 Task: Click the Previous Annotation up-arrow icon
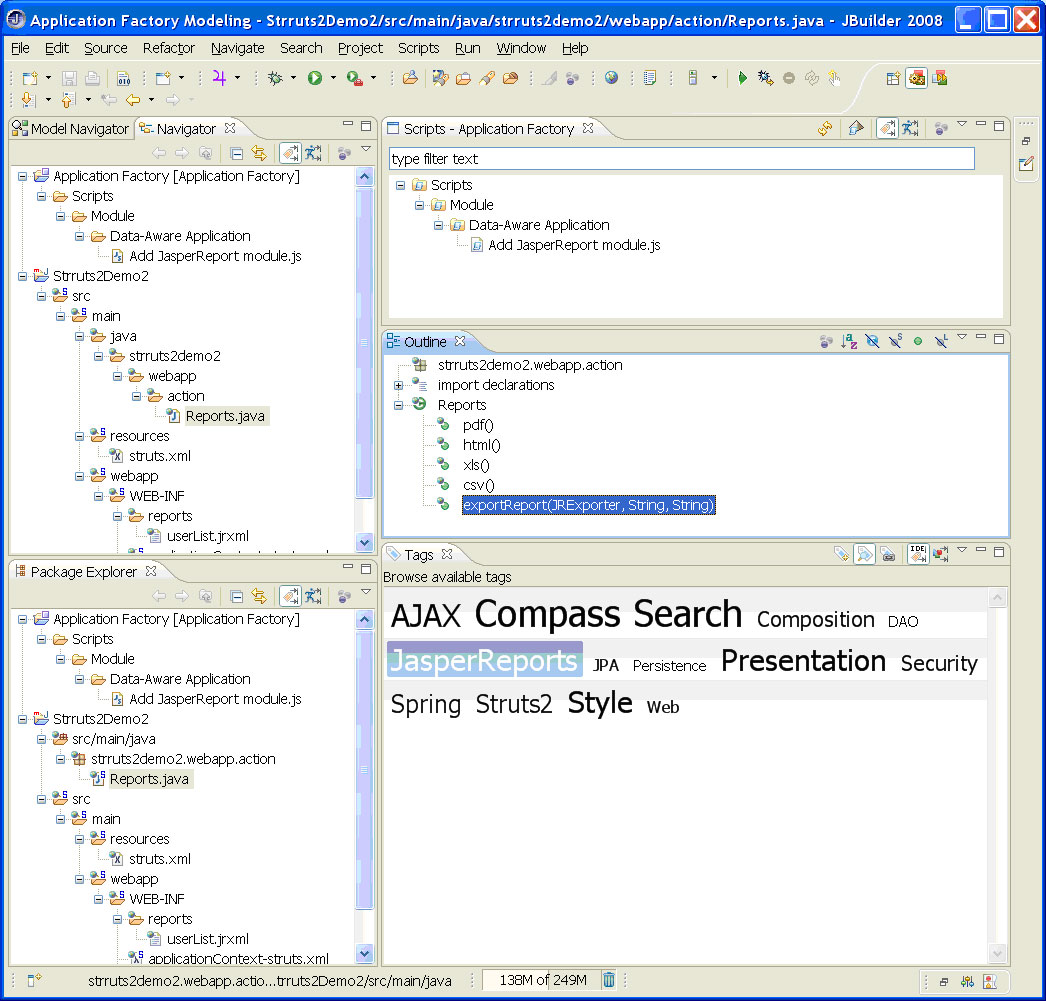(x=67, y=100)
